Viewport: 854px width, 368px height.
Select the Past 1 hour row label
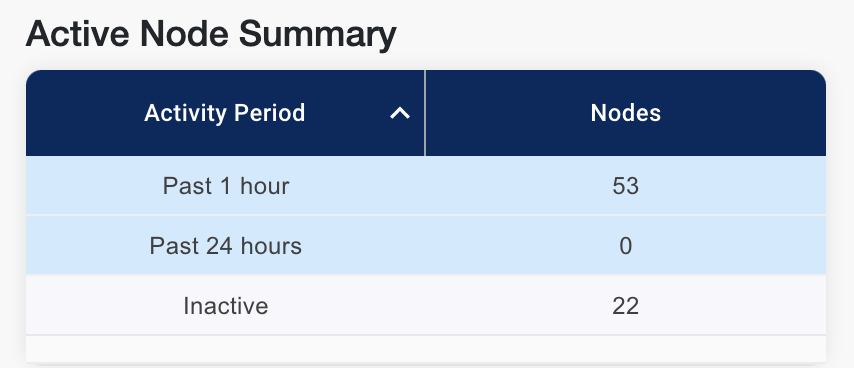(x=225, y=186)
